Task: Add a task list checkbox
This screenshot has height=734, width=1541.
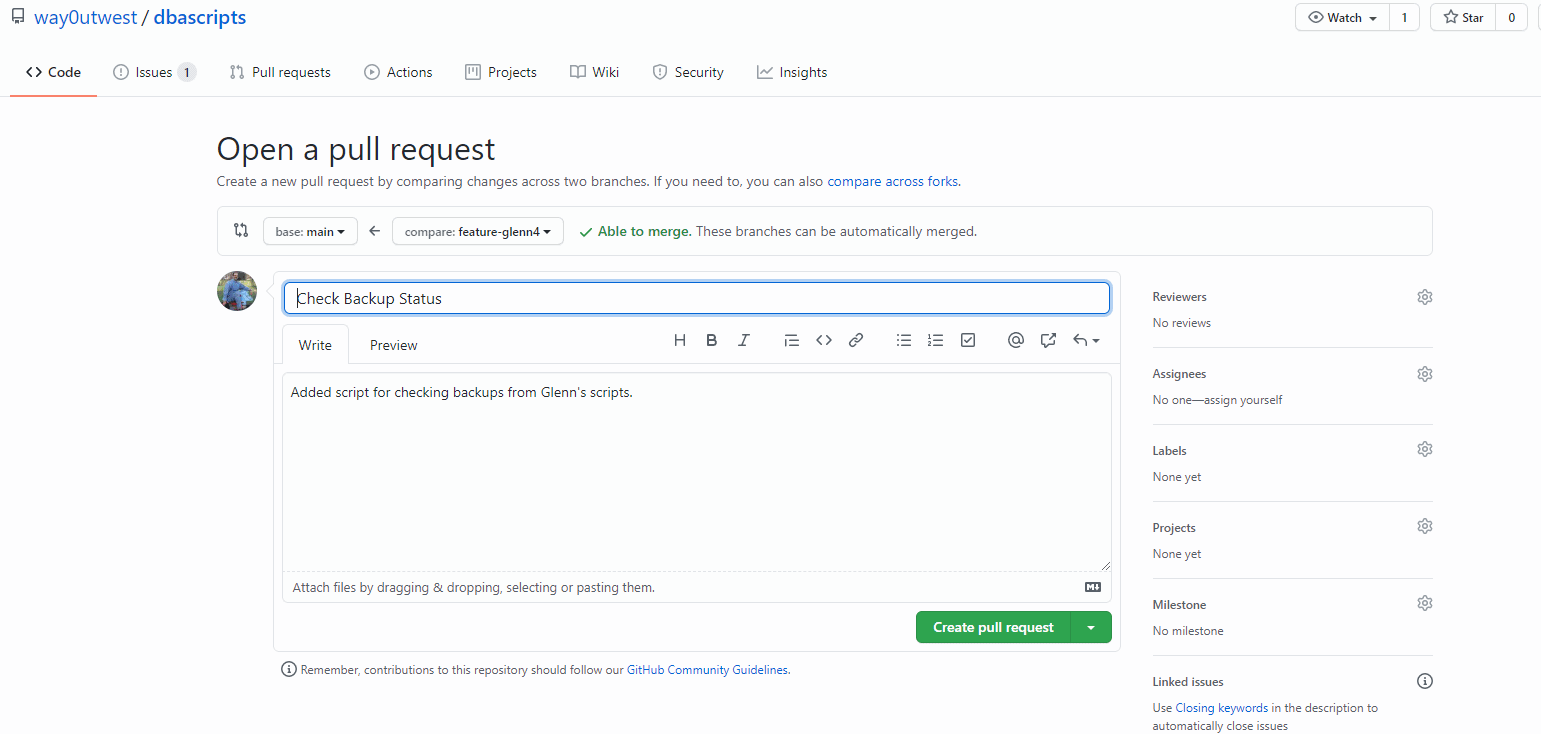Action: coord(968,340)
